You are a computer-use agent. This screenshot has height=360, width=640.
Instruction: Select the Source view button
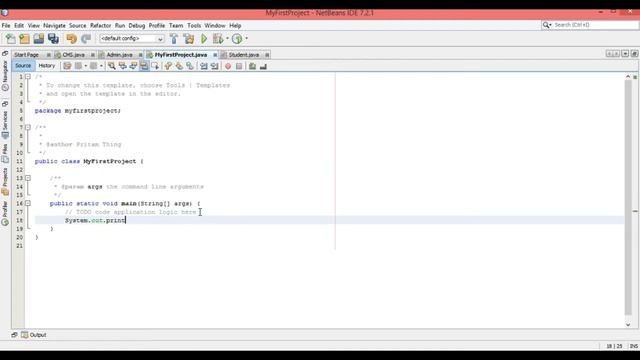23,66
